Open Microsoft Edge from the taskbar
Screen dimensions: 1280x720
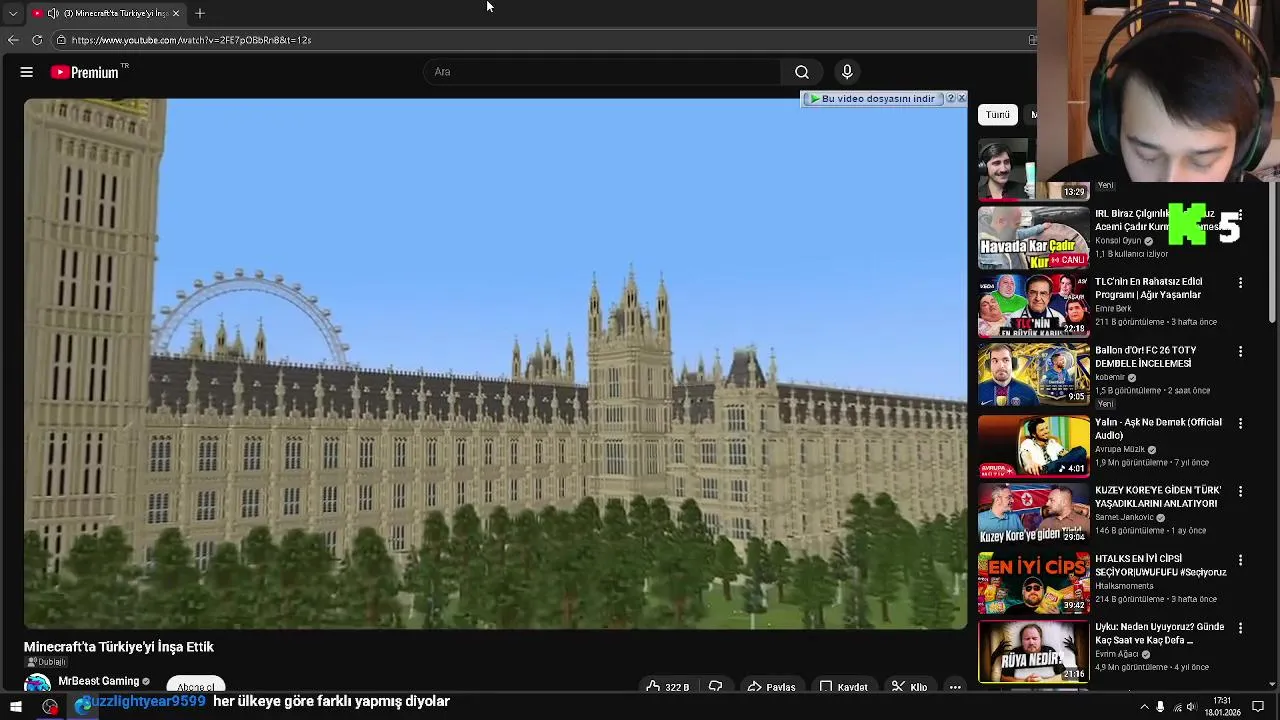(83, 707)
